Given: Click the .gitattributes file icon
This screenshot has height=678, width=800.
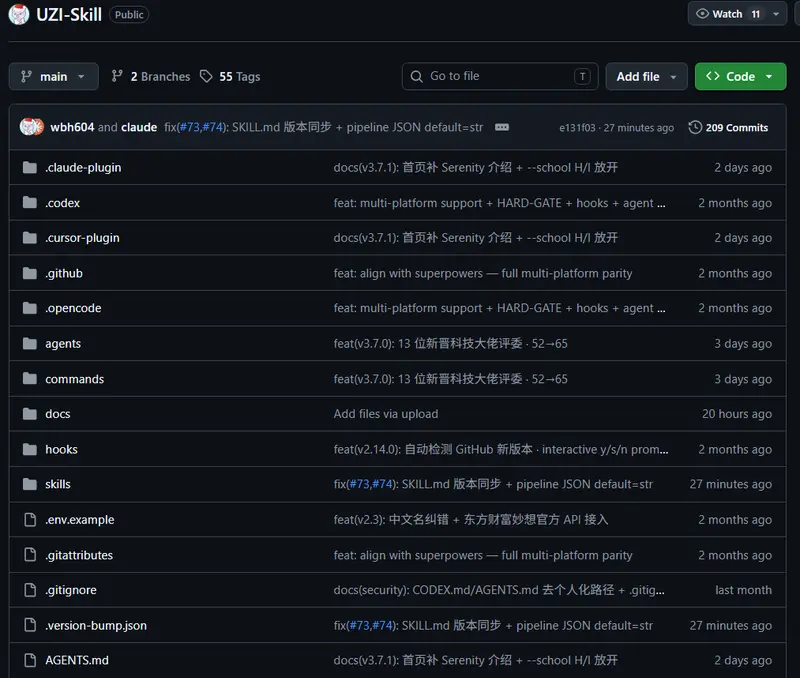Looking at the screenshot, I should coord(30,555).
